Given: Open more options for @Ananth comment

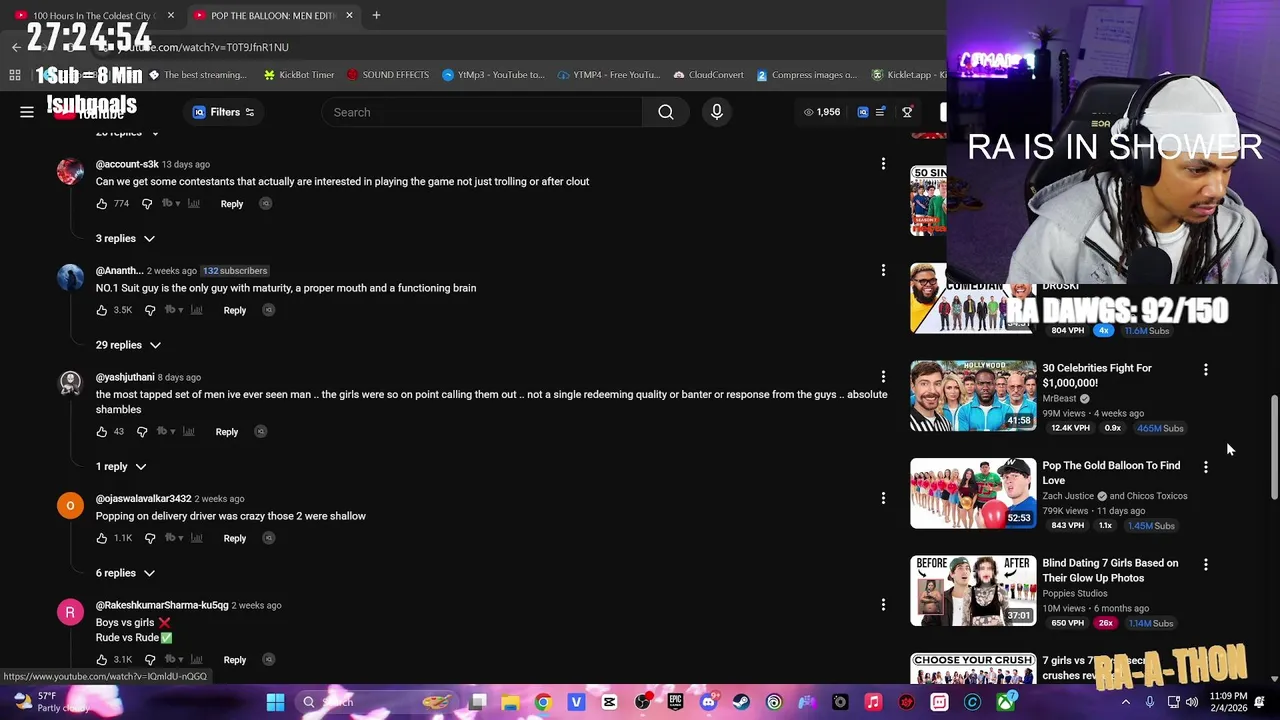Looking at the screenshot, I should 883,270.
